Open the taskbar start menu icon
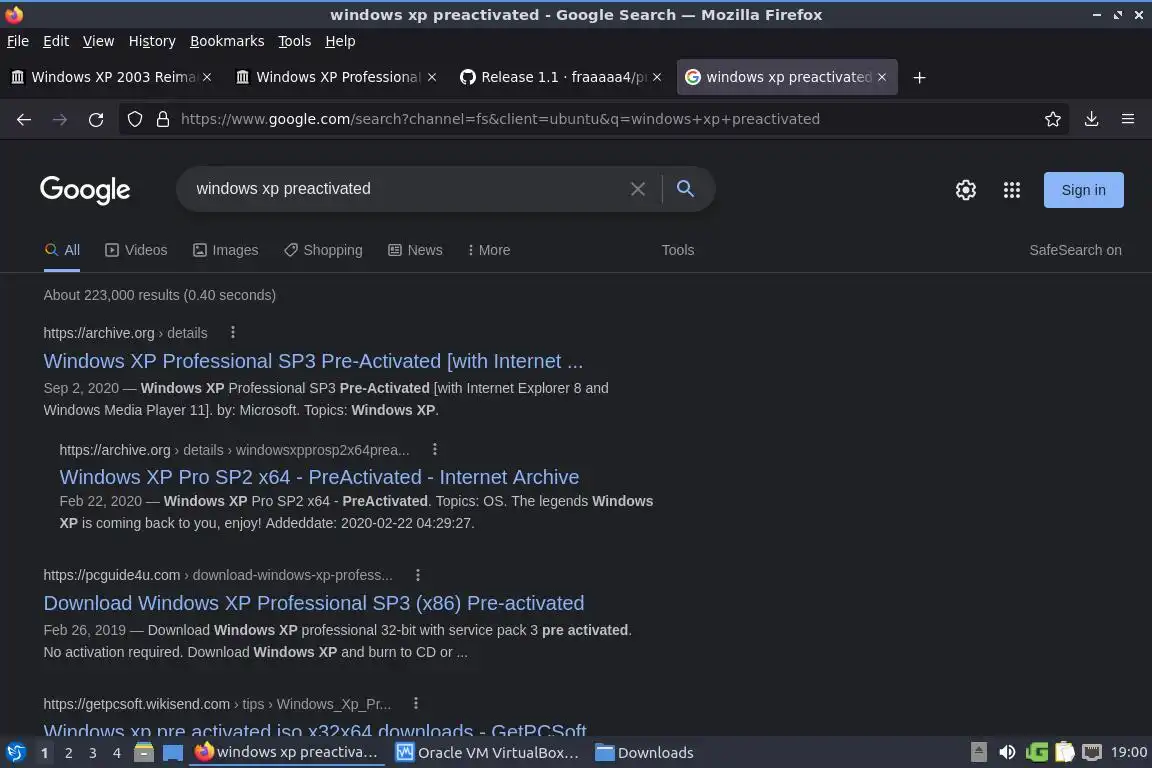Image resolution: width=1152 pixels, height=768 pixels. (x=15, y=753)
